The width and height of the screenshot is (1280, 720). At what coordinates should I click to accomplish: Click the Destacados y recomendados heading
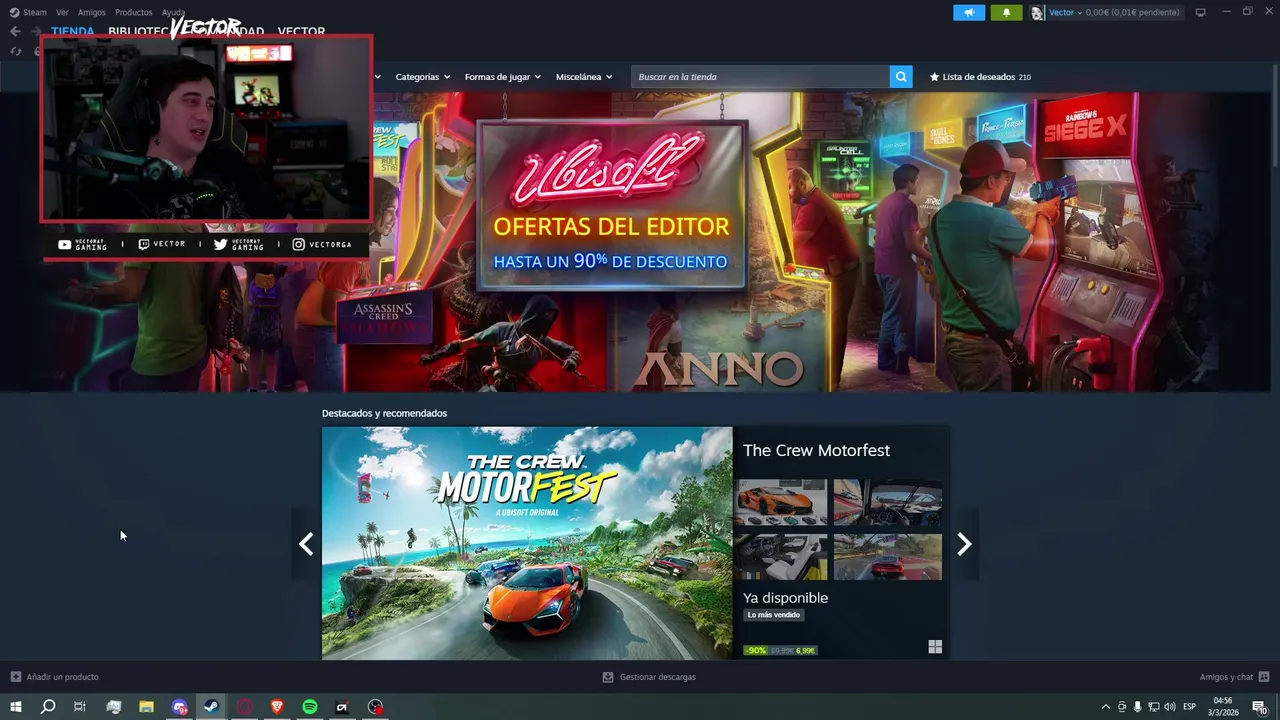pyautogui.click(x=384, y=413)
